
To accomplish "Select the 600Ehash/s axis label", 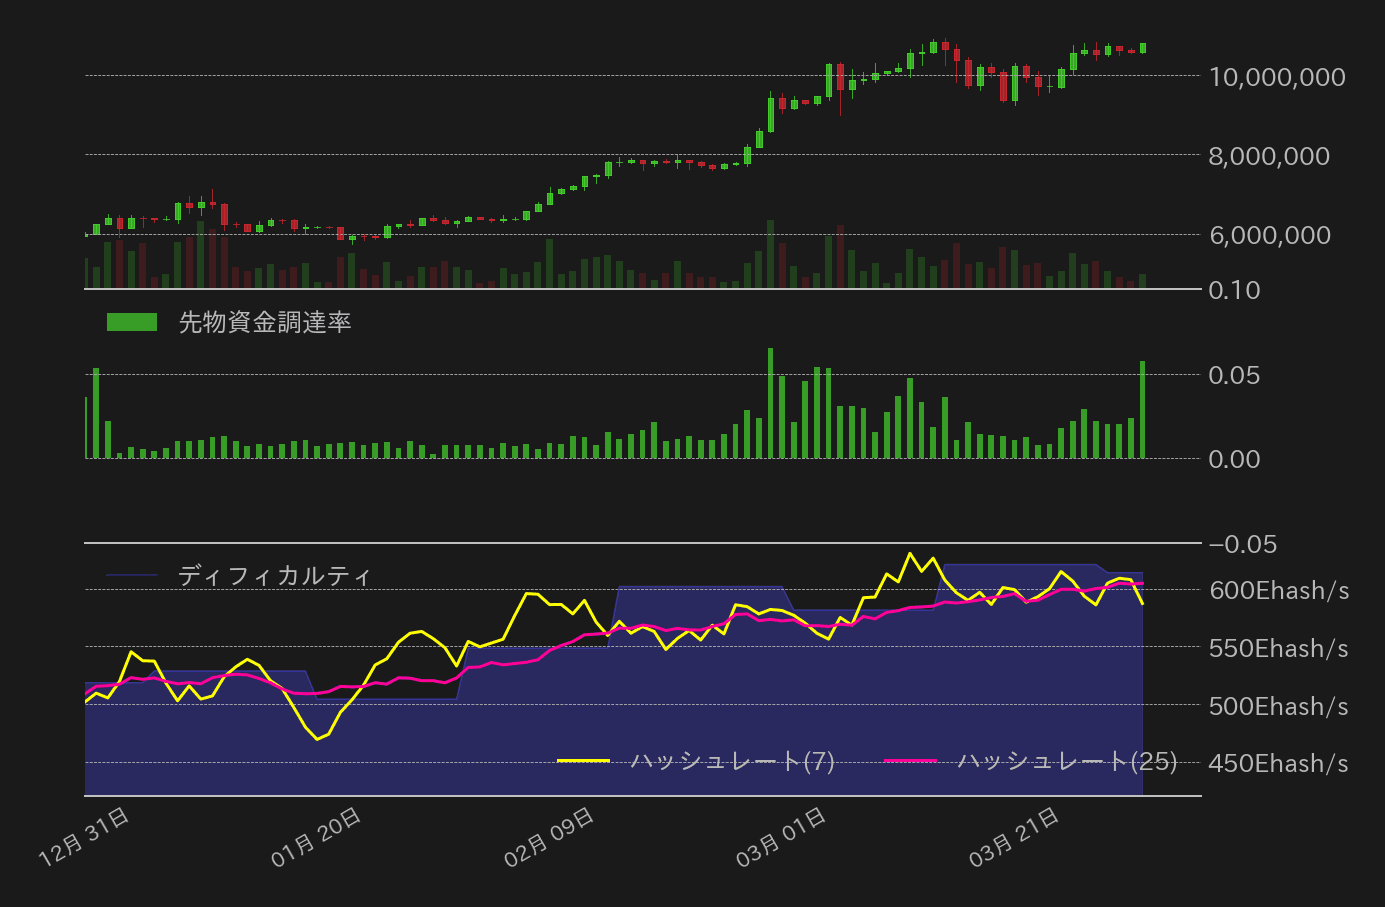I will point(1279,590).
